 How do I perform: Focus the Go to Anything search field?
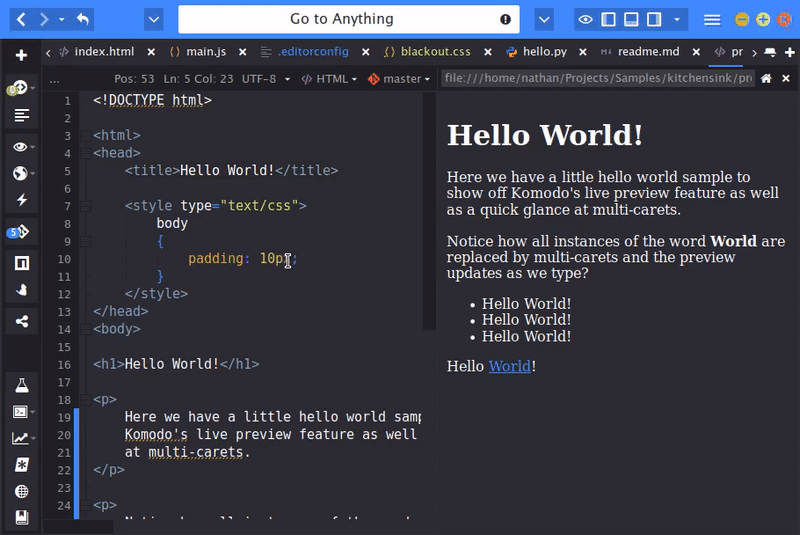pos(341,19)
